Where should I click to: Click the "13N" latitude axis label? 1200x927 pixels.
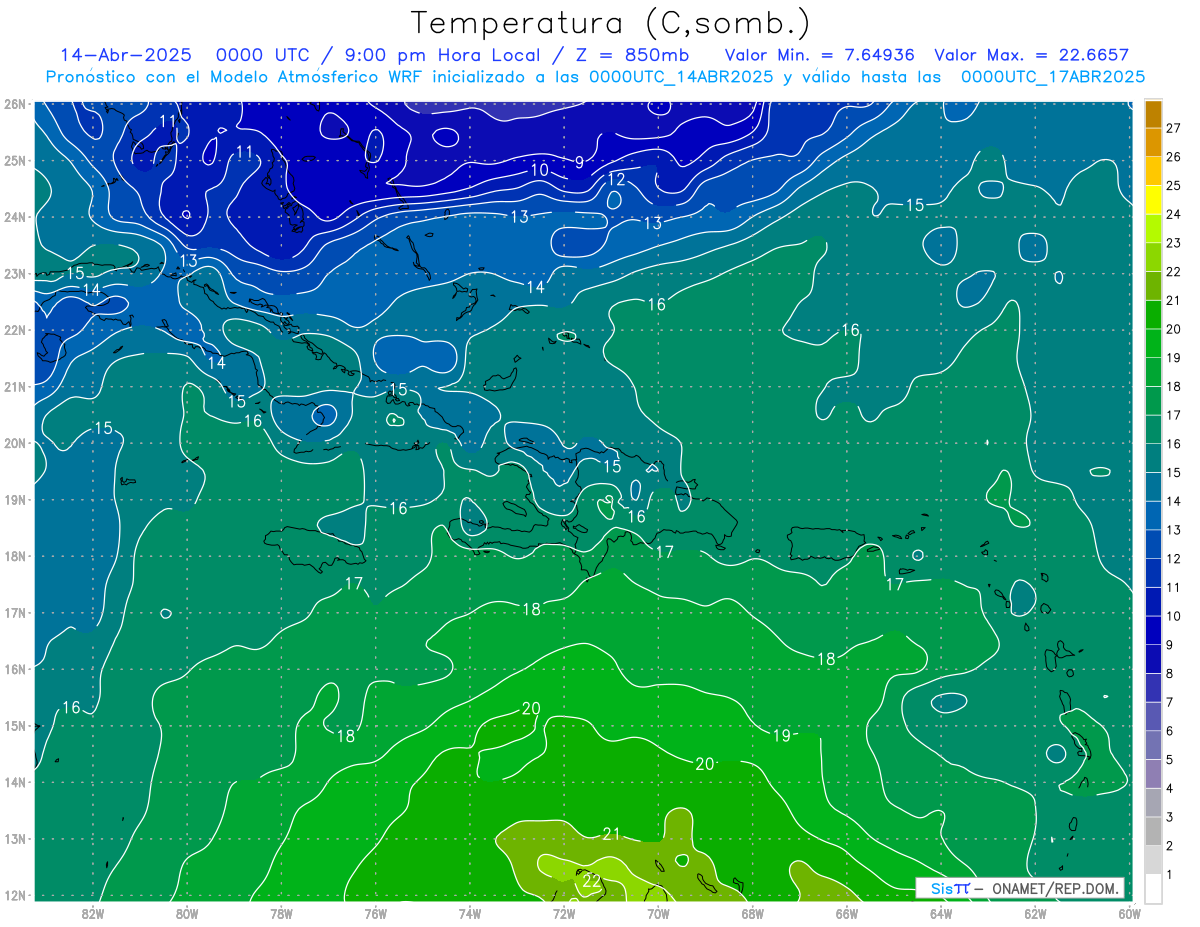click(14, 838)
